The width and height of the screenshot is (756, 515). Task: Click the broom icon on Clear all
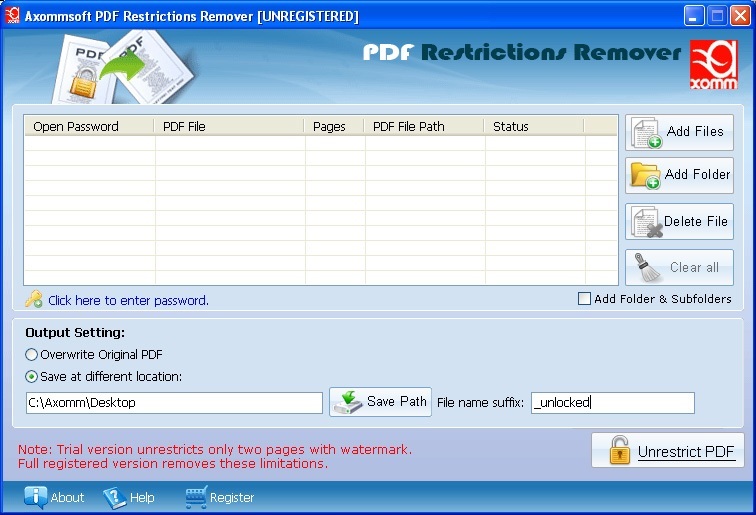tap(647, 268)
